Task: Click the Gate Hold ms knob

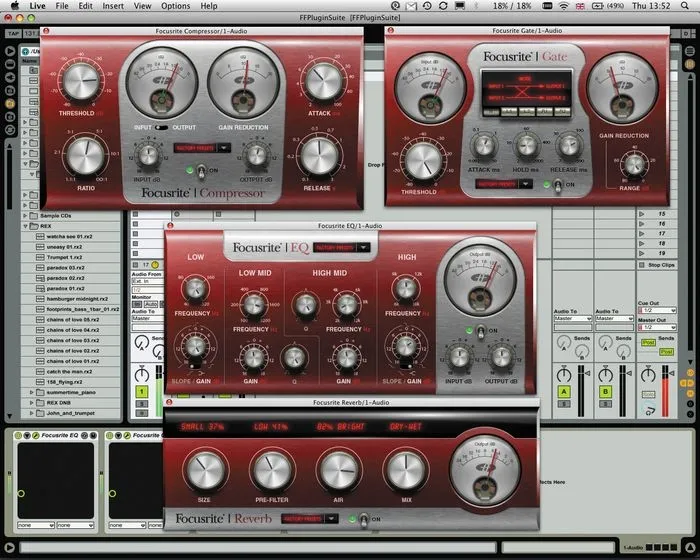Action: pyautogui.click(x=526, y=146)
